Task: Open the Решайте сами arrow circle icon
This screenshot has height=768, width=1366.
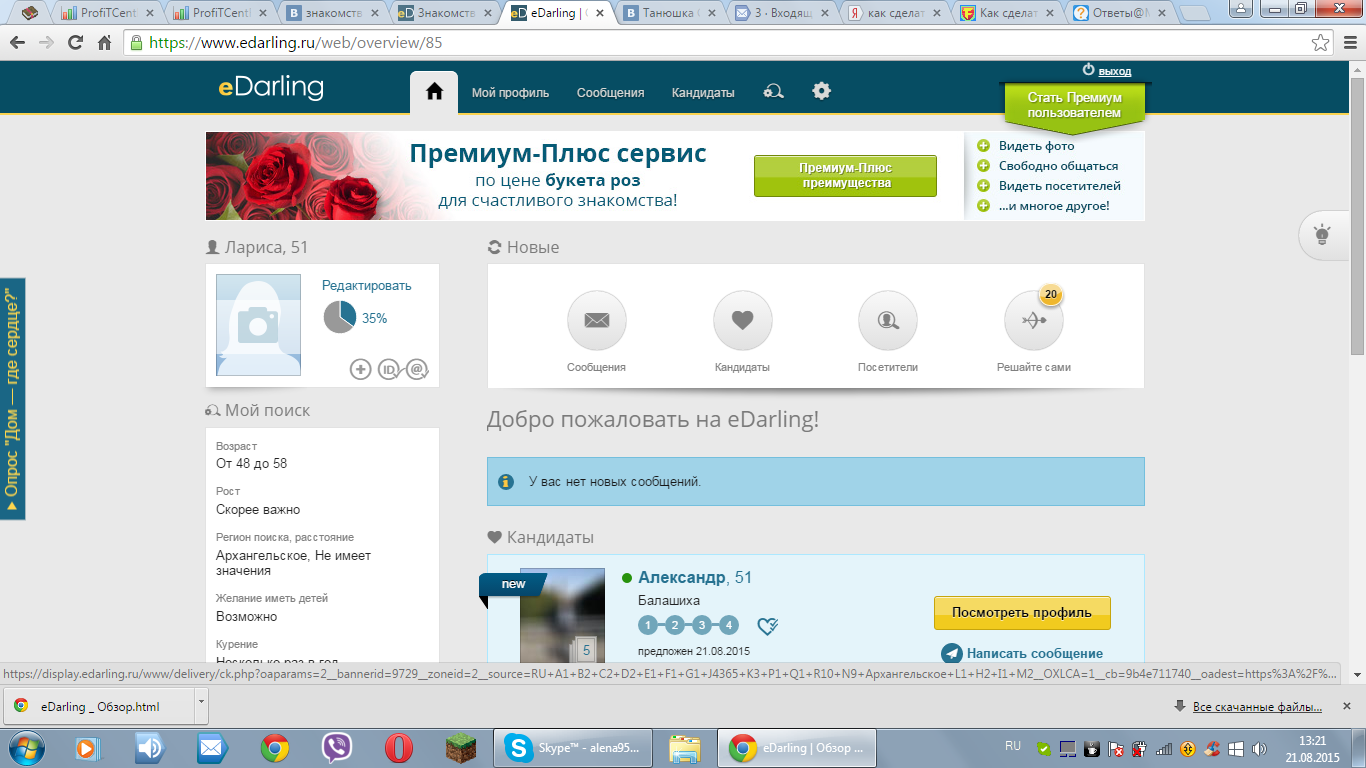Action: click(x=1034, y=321)
